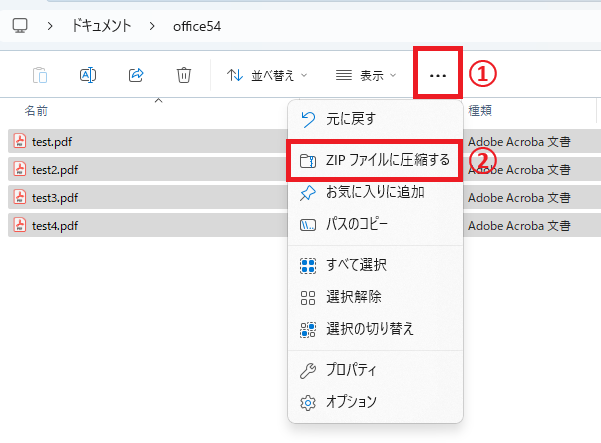This screenshot has height=443, width=601.
Task: Open the 並べ替え sort dropdown
Action: point(267,75)
